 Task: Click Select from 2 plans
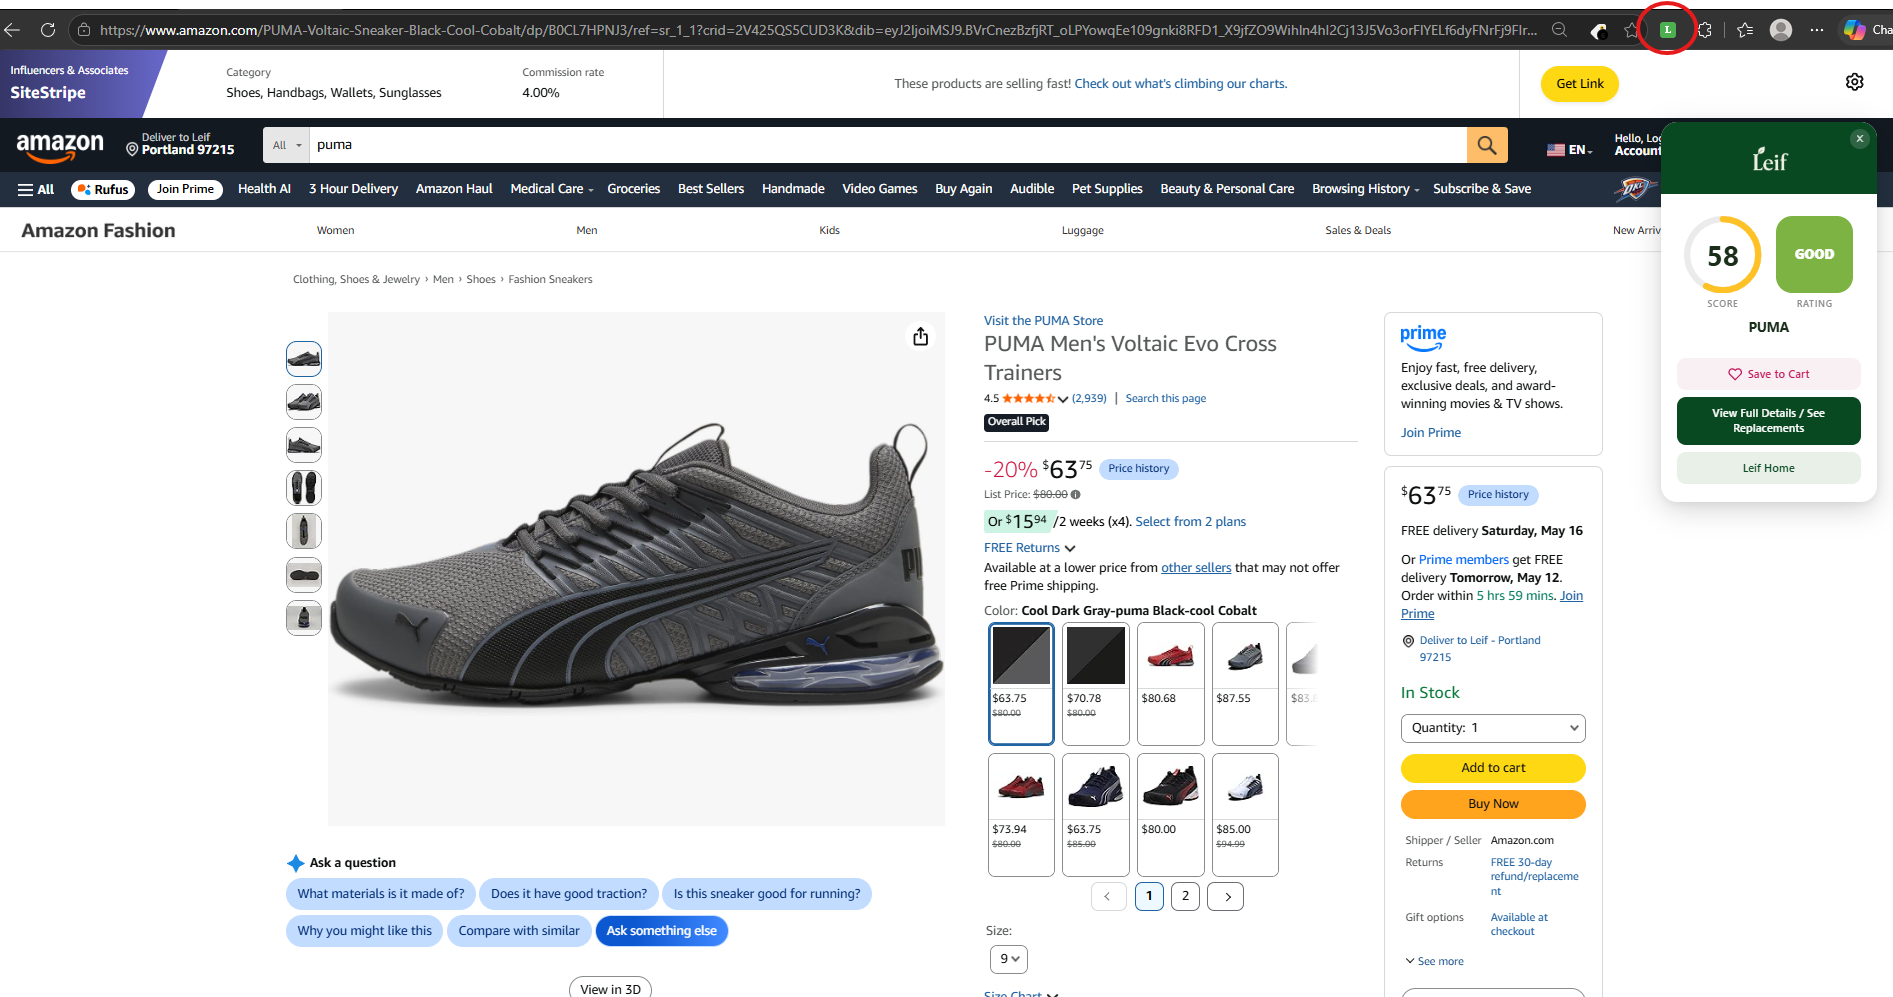[x=1190, y=522]
